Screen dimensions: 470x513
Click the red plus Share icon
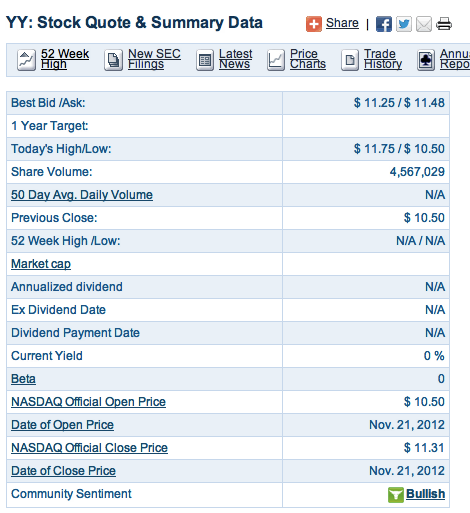(x=314, y=24)
